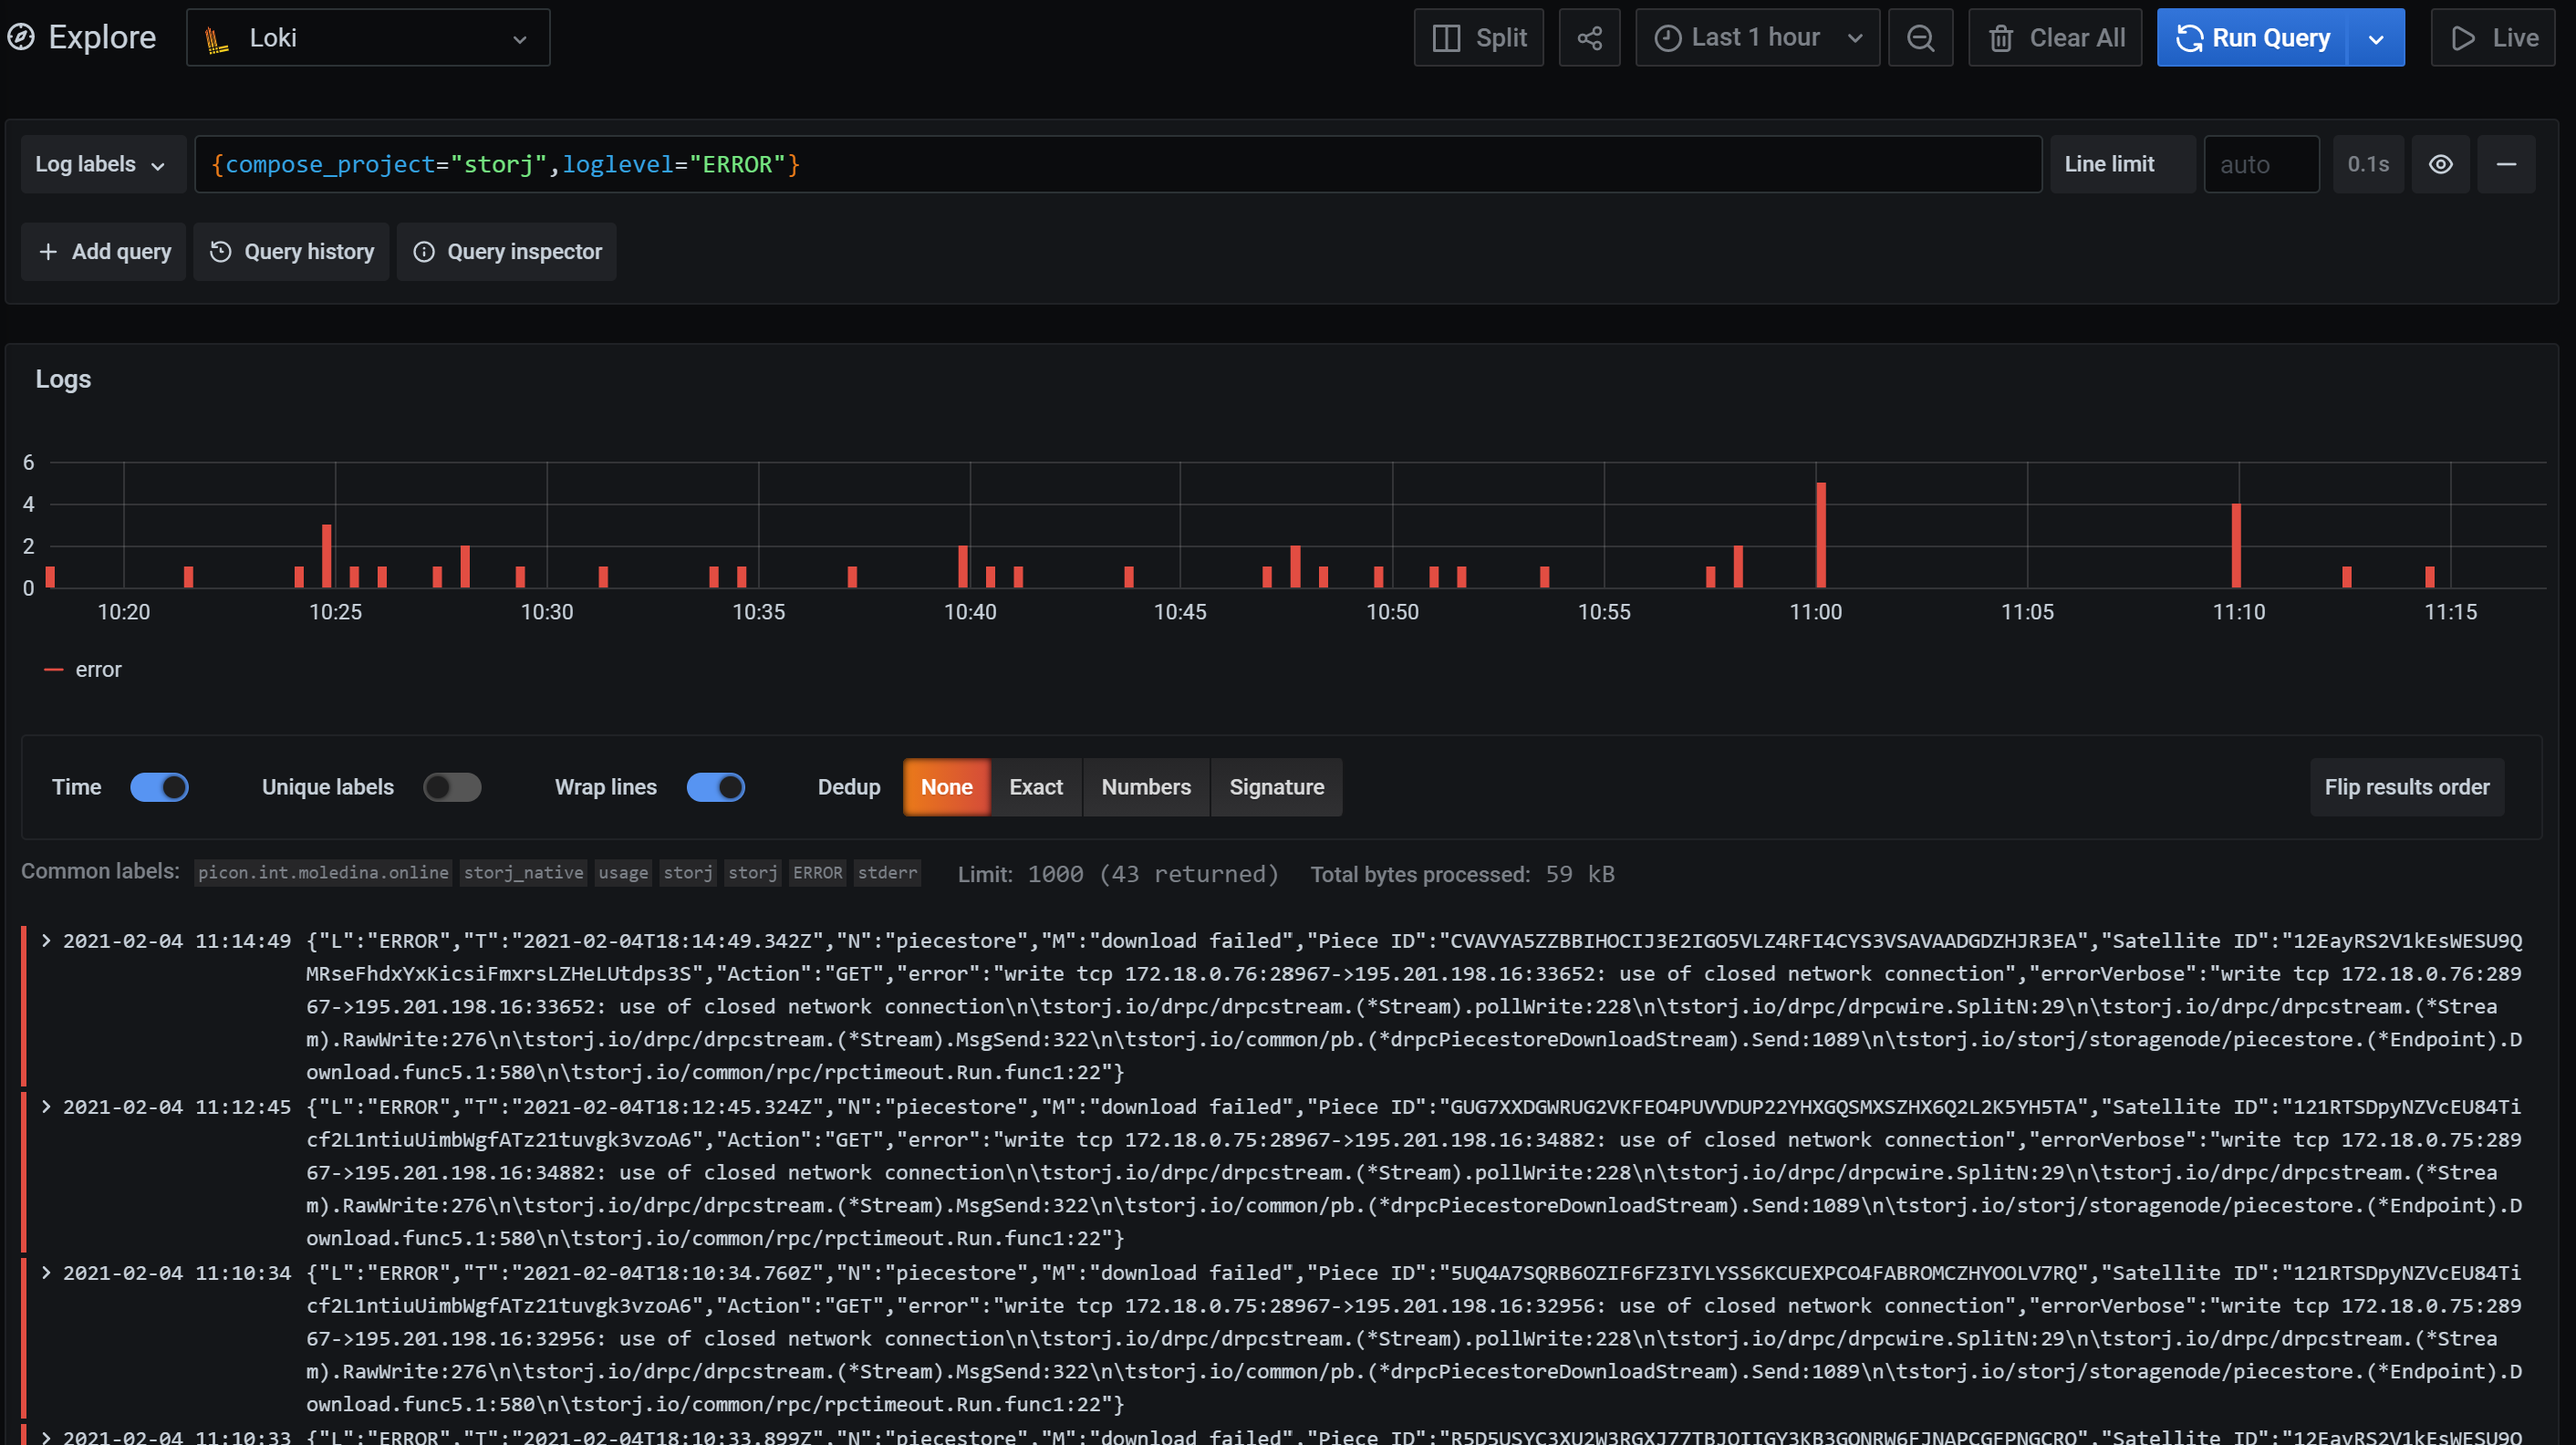Click the zoom out time range icon
The height and width of the screenshot is (1445, 2576).
coord(1920,38)
